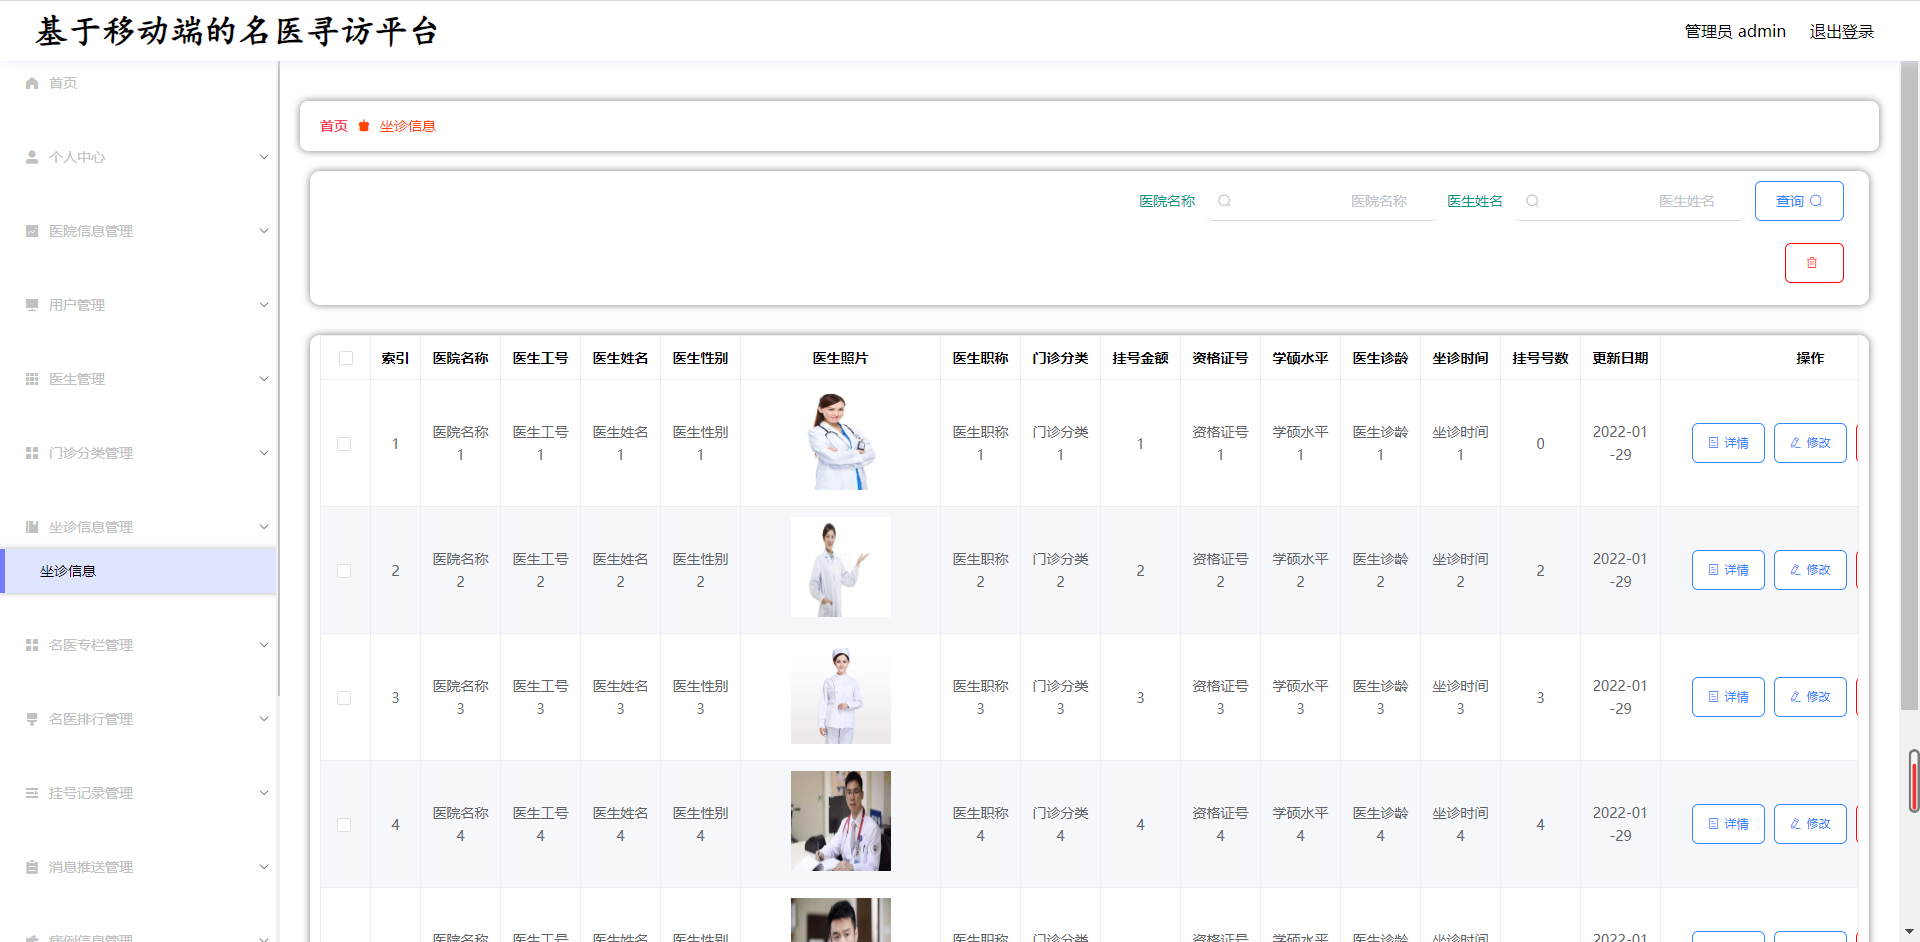Click the 医院名称 search input

[1322, 201]
